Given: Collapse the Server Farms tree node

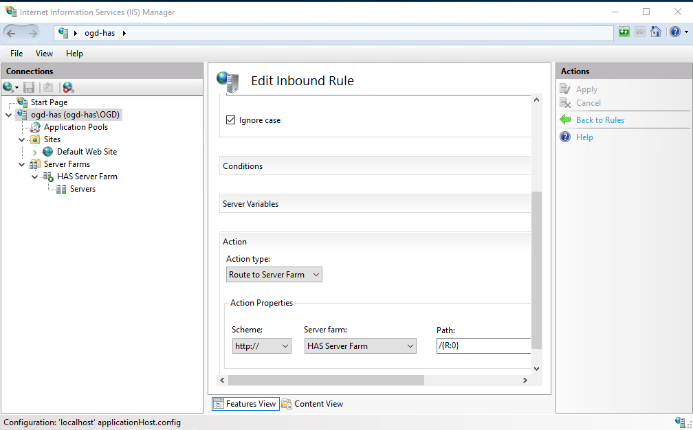Looking at the screenshot, I should pos(22,164).
